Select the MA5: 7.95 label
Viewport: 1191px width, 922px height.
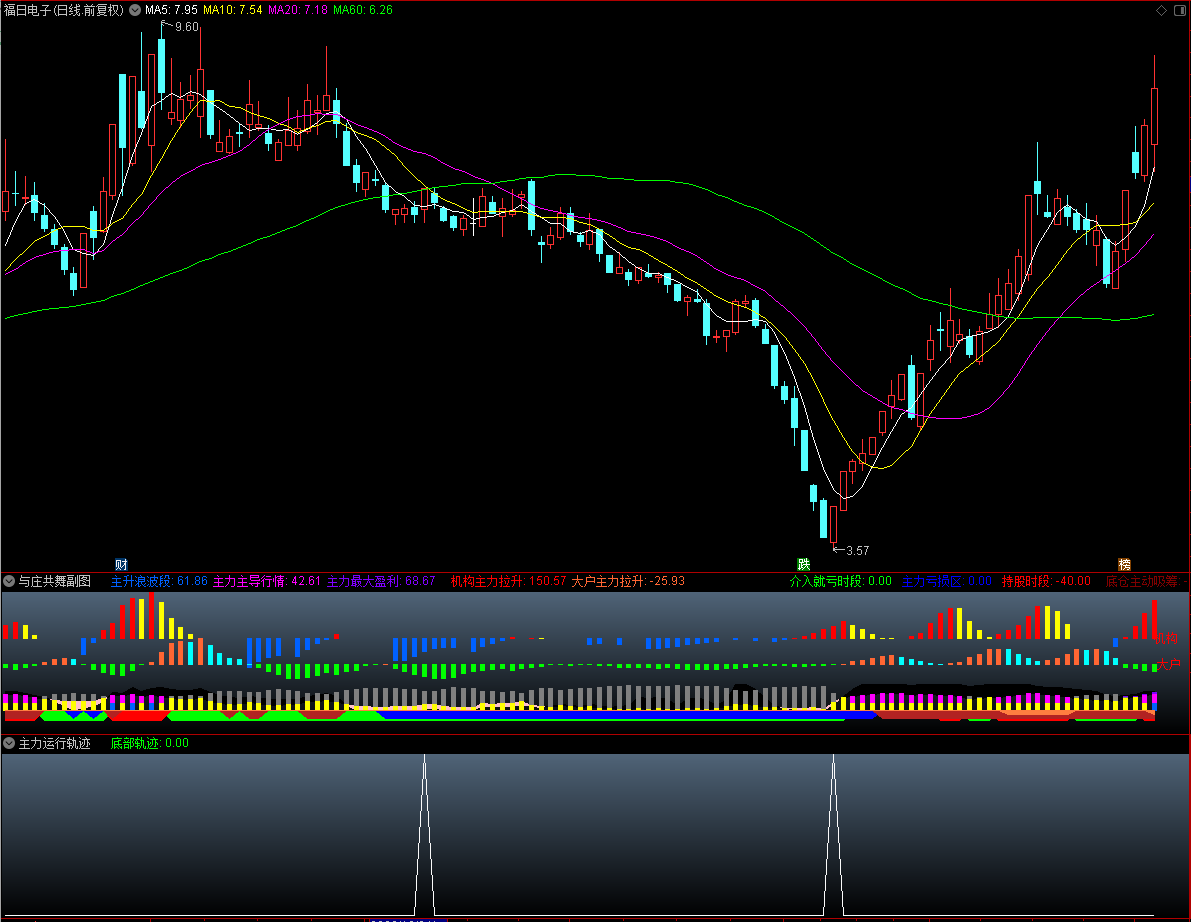click(x=172, y=10)
